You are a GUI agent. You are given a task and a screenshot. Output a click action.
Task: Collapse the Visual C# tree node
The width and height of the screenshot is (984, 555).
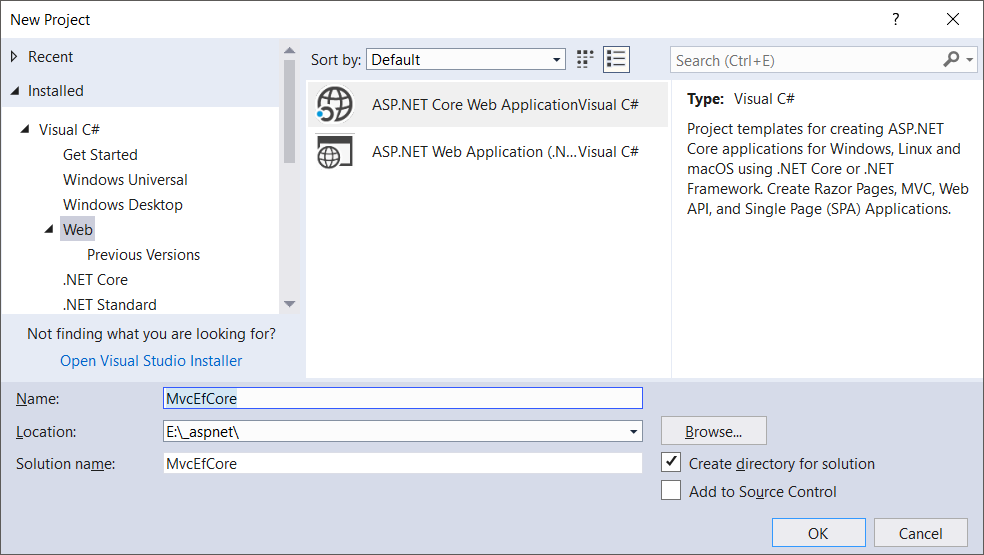25,129
